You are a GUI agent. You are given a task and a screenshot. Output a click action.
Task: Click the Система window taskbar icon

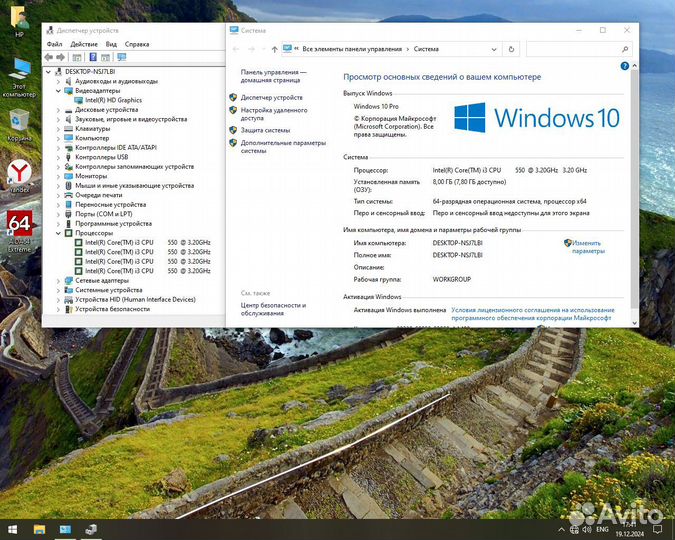65,530
